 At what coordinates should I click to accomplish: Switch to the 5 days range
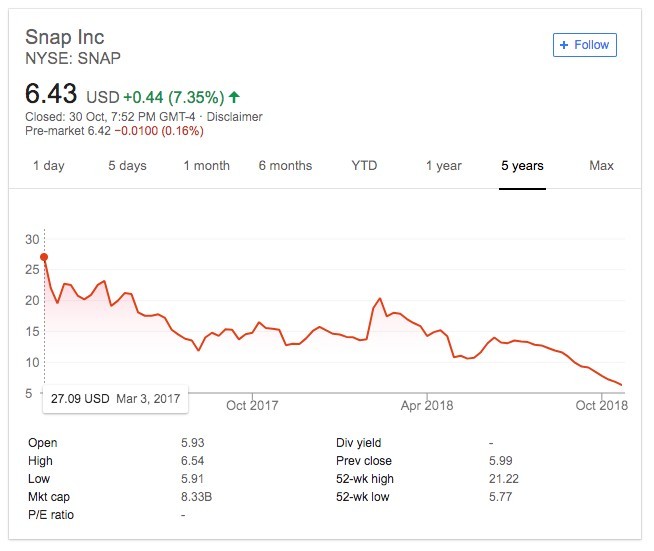click(127, 166)
